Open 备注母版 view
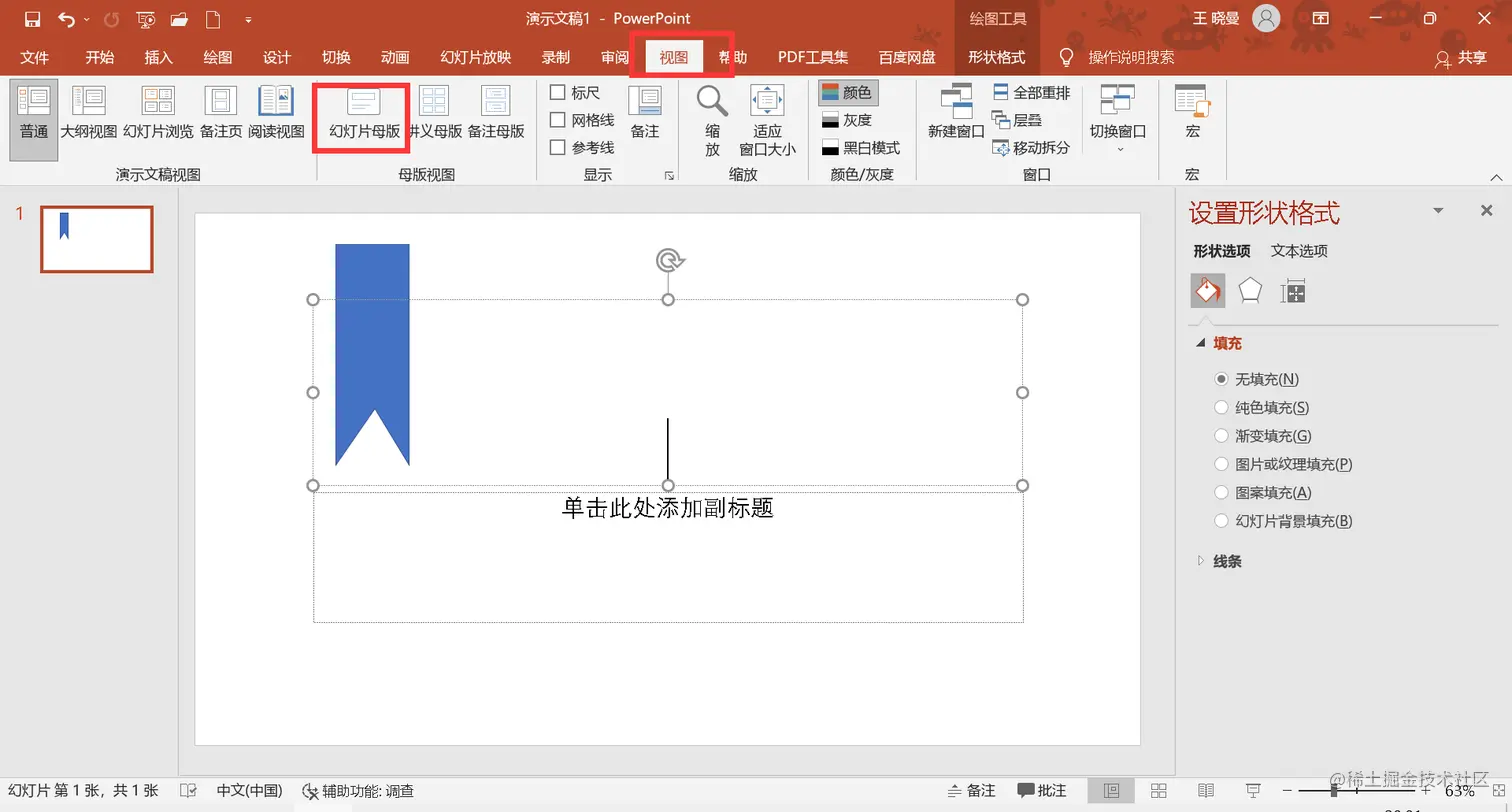 tap(496, 113)
